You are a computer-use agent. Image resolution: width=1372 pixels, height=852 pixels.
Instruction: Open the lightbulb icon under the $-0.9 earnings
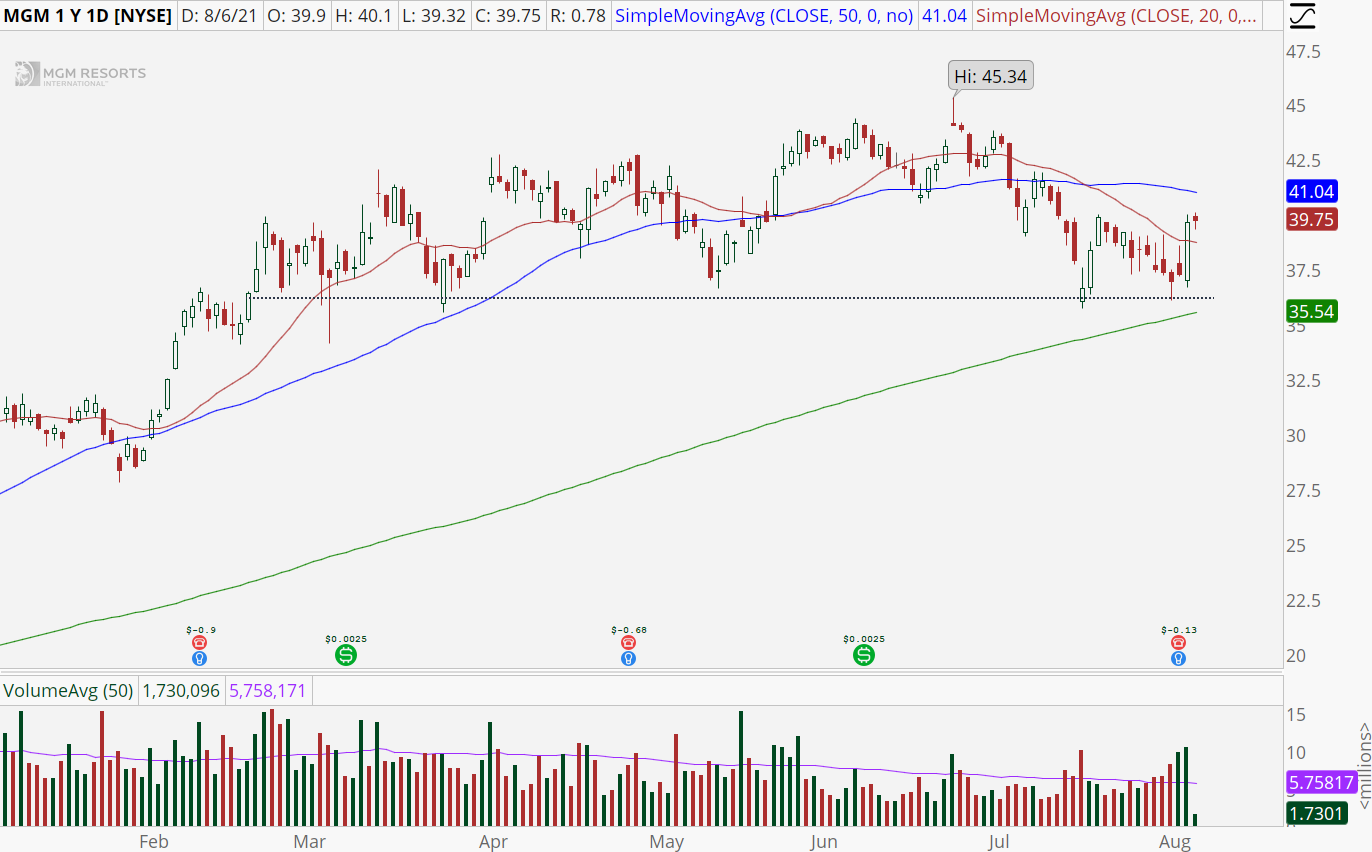tap(199, 658)
